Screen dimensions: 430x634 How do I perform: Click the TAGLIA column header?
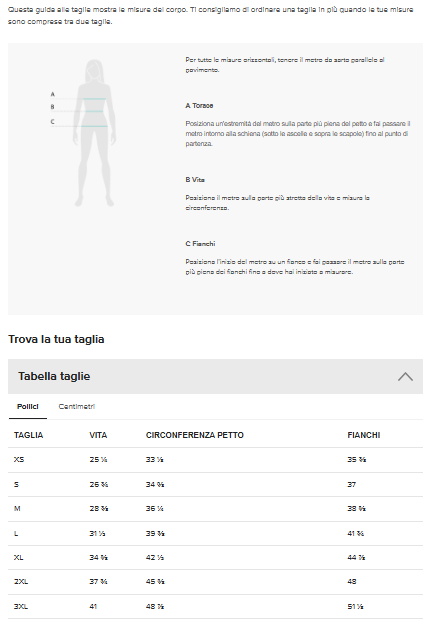[28, 435]
